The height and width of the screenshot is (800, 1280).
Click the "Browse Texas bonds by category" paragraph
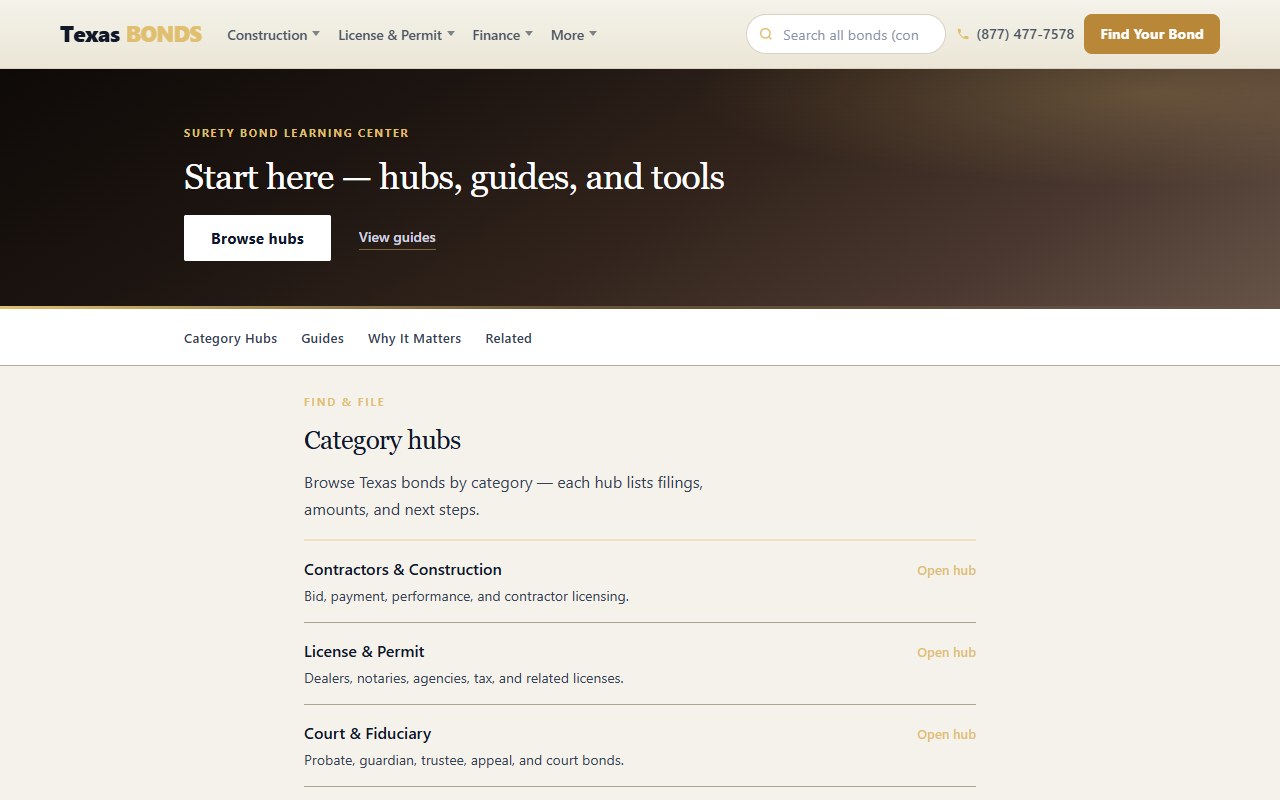point(504,496)
